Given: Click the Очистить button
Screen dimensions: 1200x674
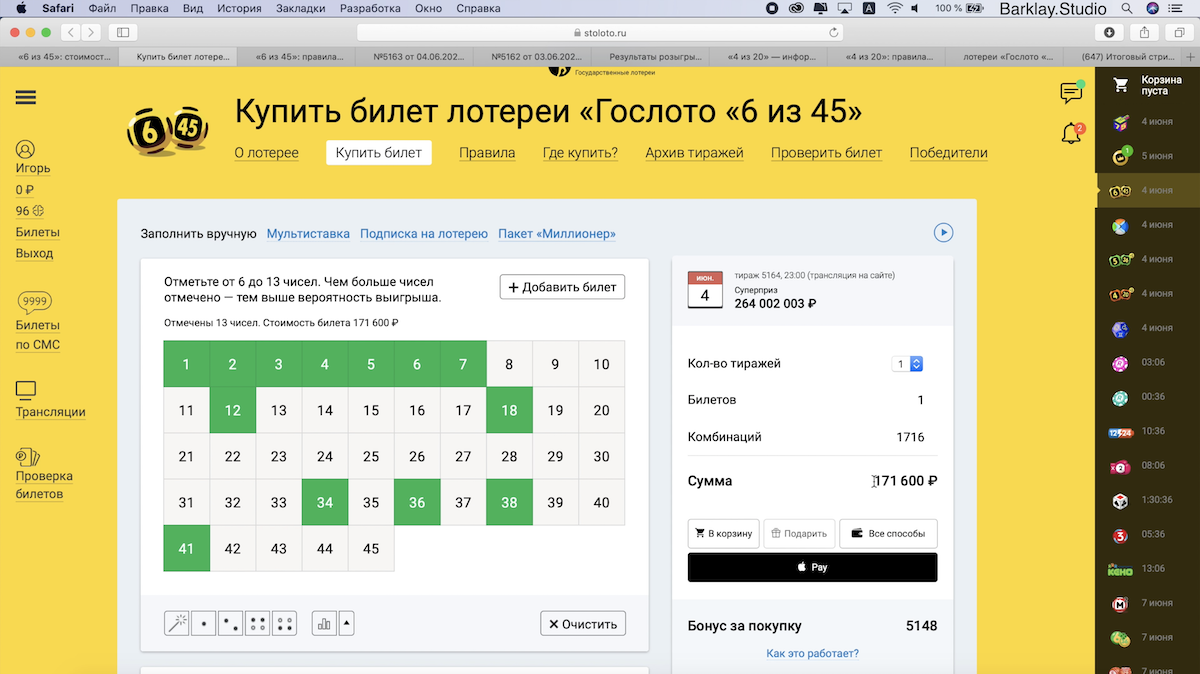Looking at the screenshot, I should click(583, 623).
